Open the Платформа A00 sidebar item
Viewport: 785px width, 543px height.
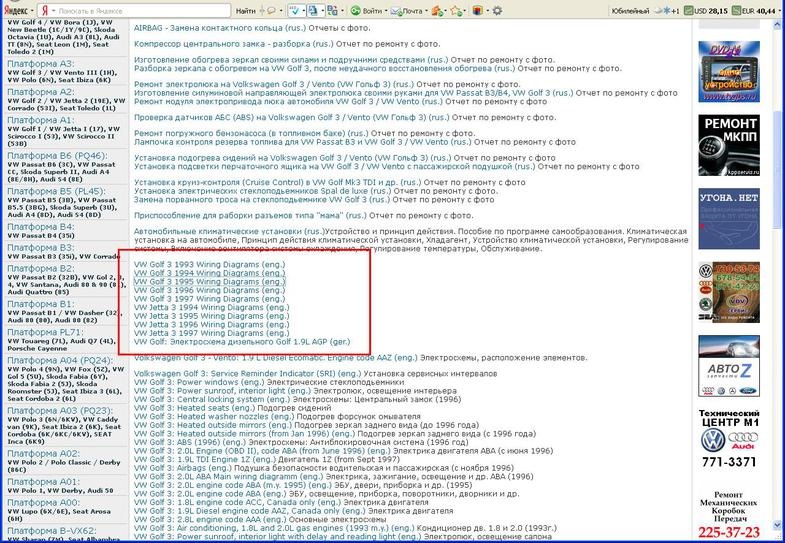coord(43,502)
